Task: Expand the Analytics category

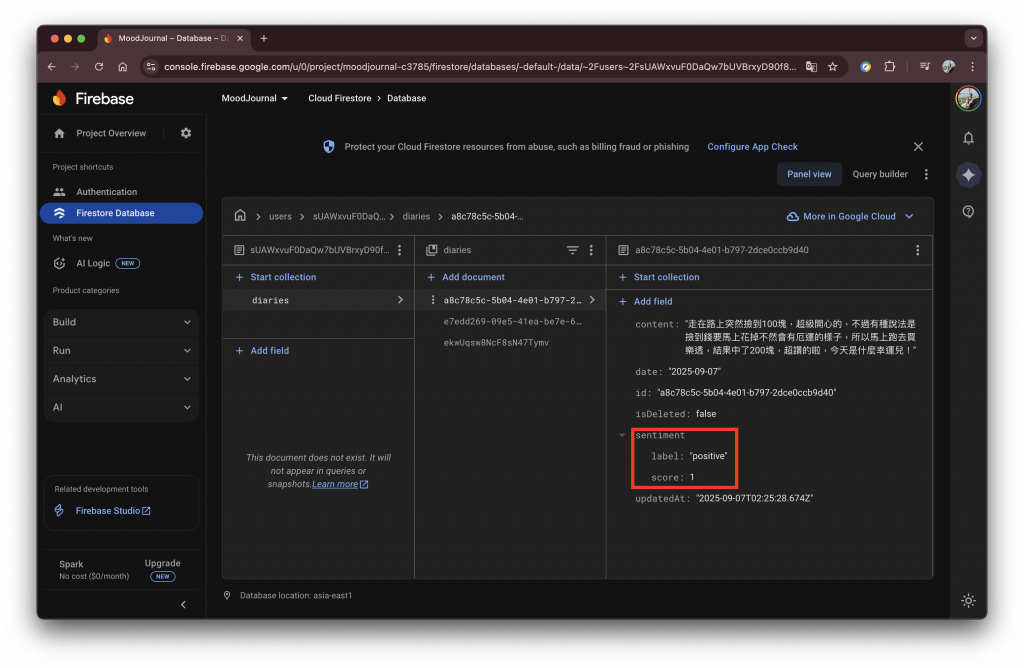Action: point(121,379)
